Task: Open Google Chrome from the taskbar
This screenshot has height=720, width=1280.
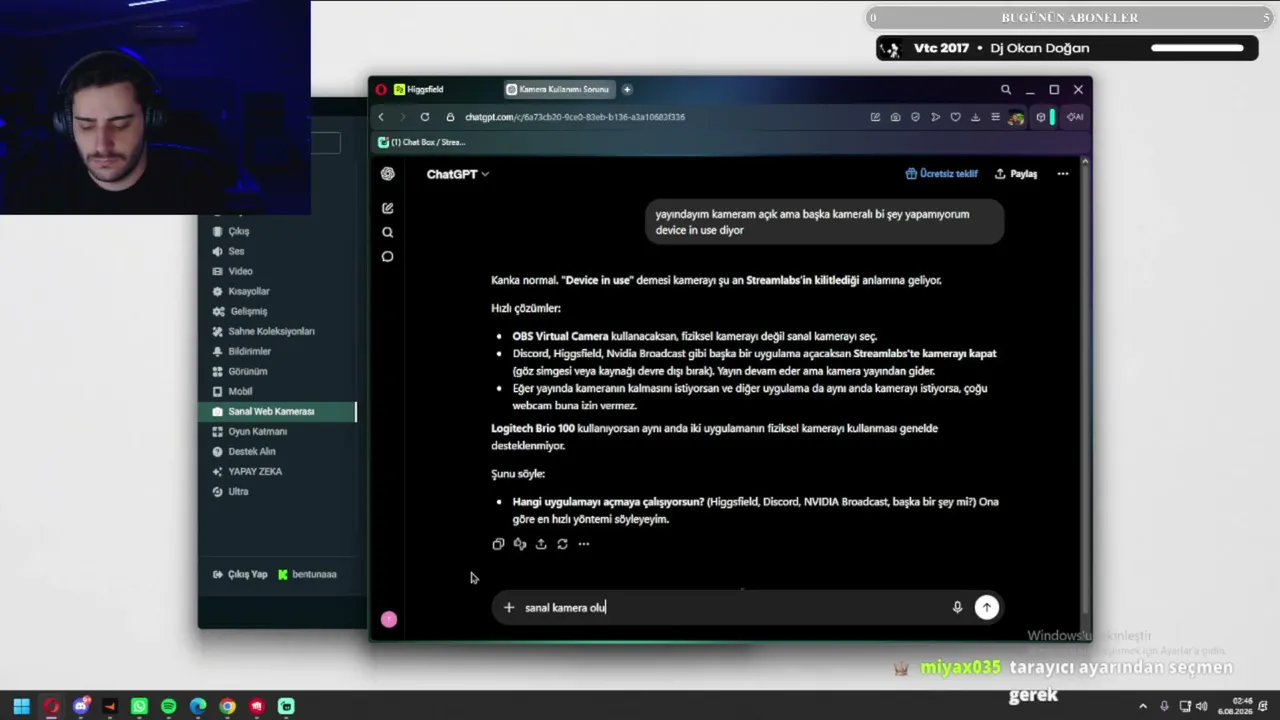Action: click(227, 706)
